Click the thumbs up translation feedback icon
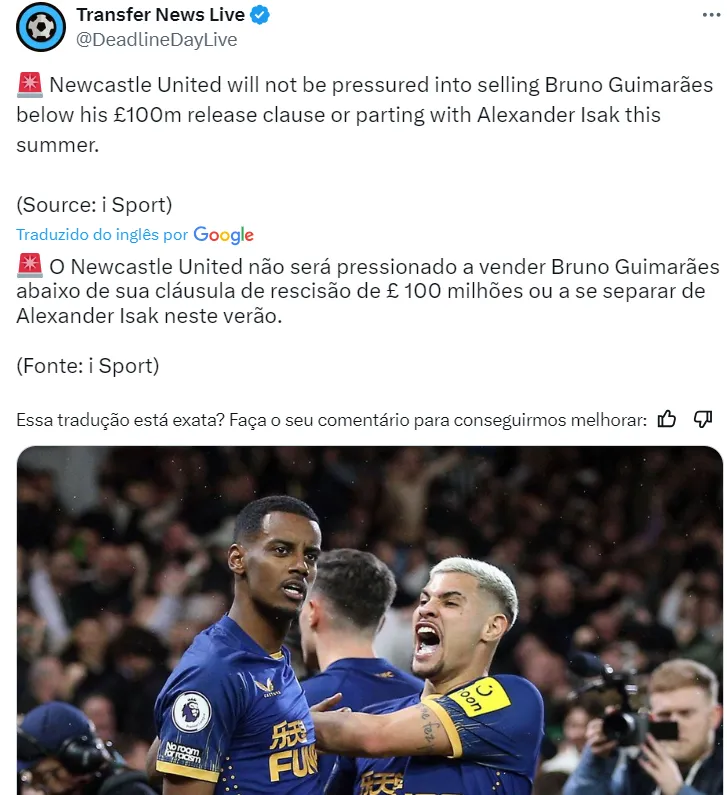727x795 pixels. (x=667, y=419)
